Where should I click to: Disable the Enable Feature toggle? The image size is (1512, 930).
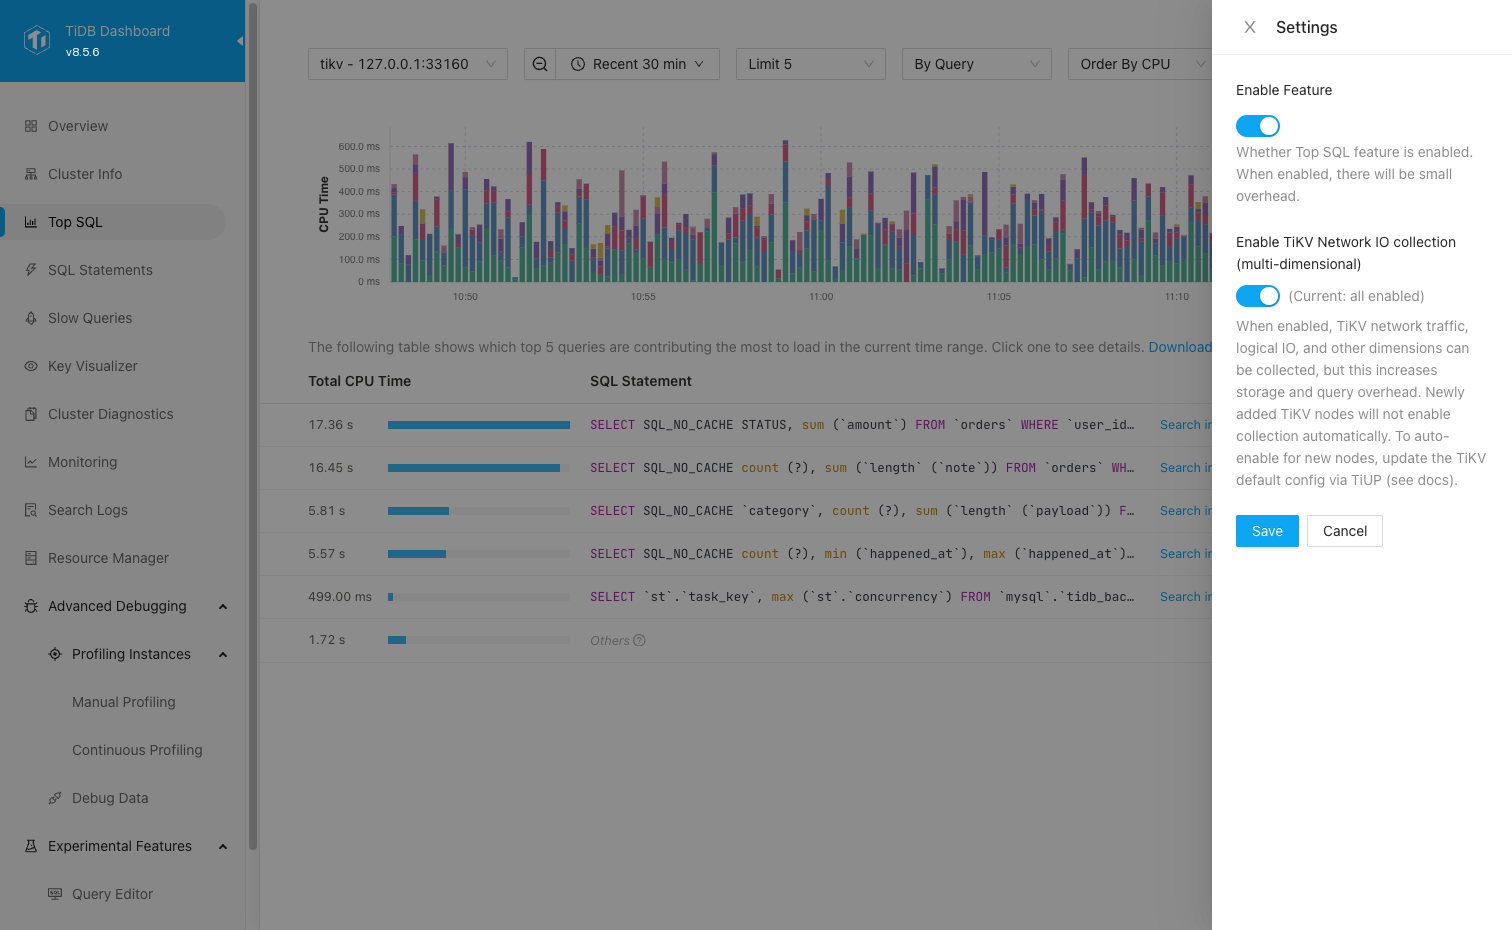click(1257, 125)
